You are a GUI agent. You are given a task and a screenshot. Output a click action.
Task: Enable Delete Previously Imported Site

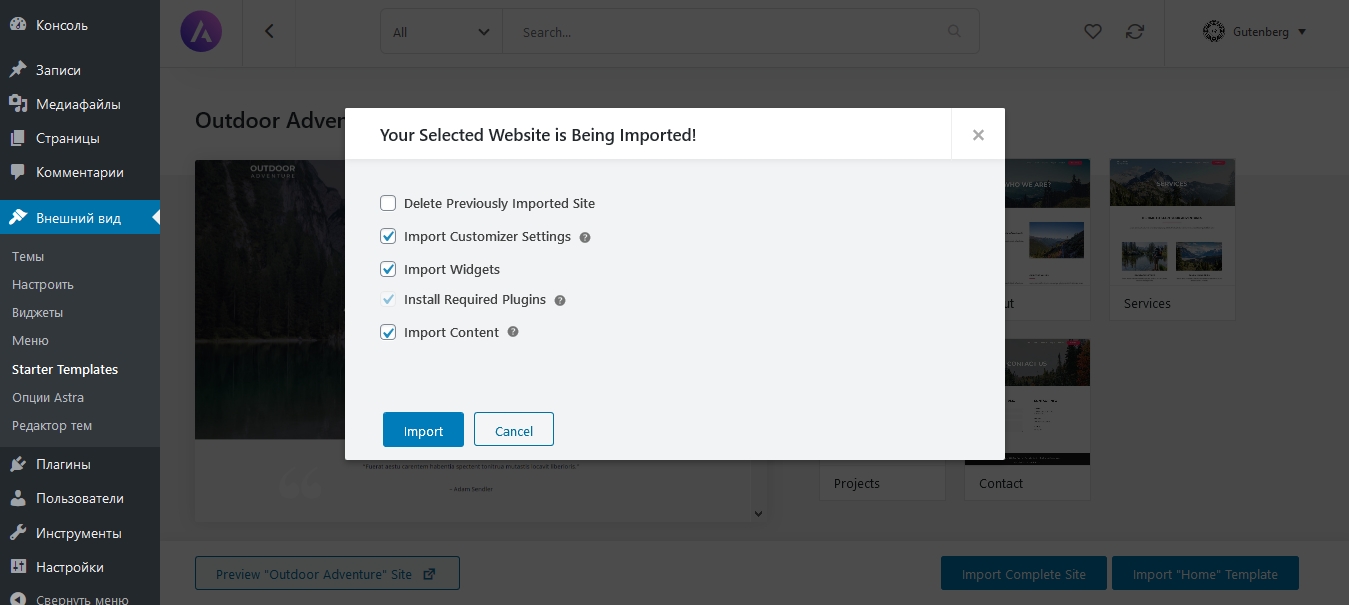click(388, 203)
